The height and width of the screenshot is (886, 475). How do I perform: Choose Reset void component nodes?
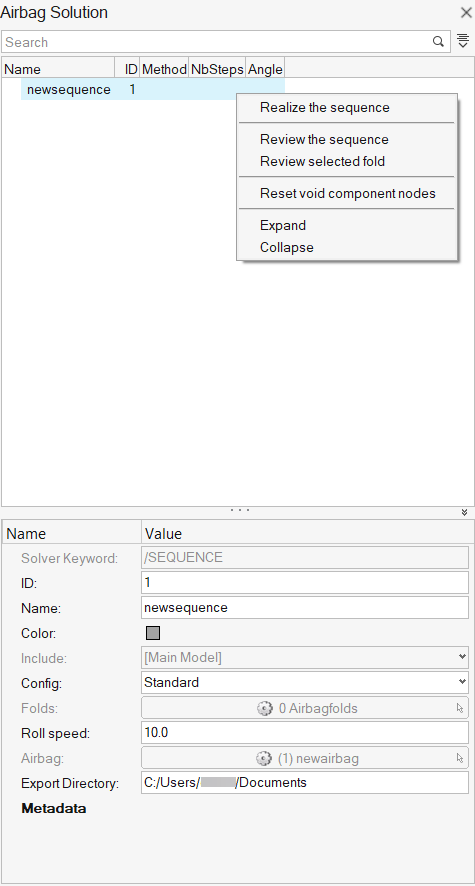pyautogui.click(x=348, y=193)
